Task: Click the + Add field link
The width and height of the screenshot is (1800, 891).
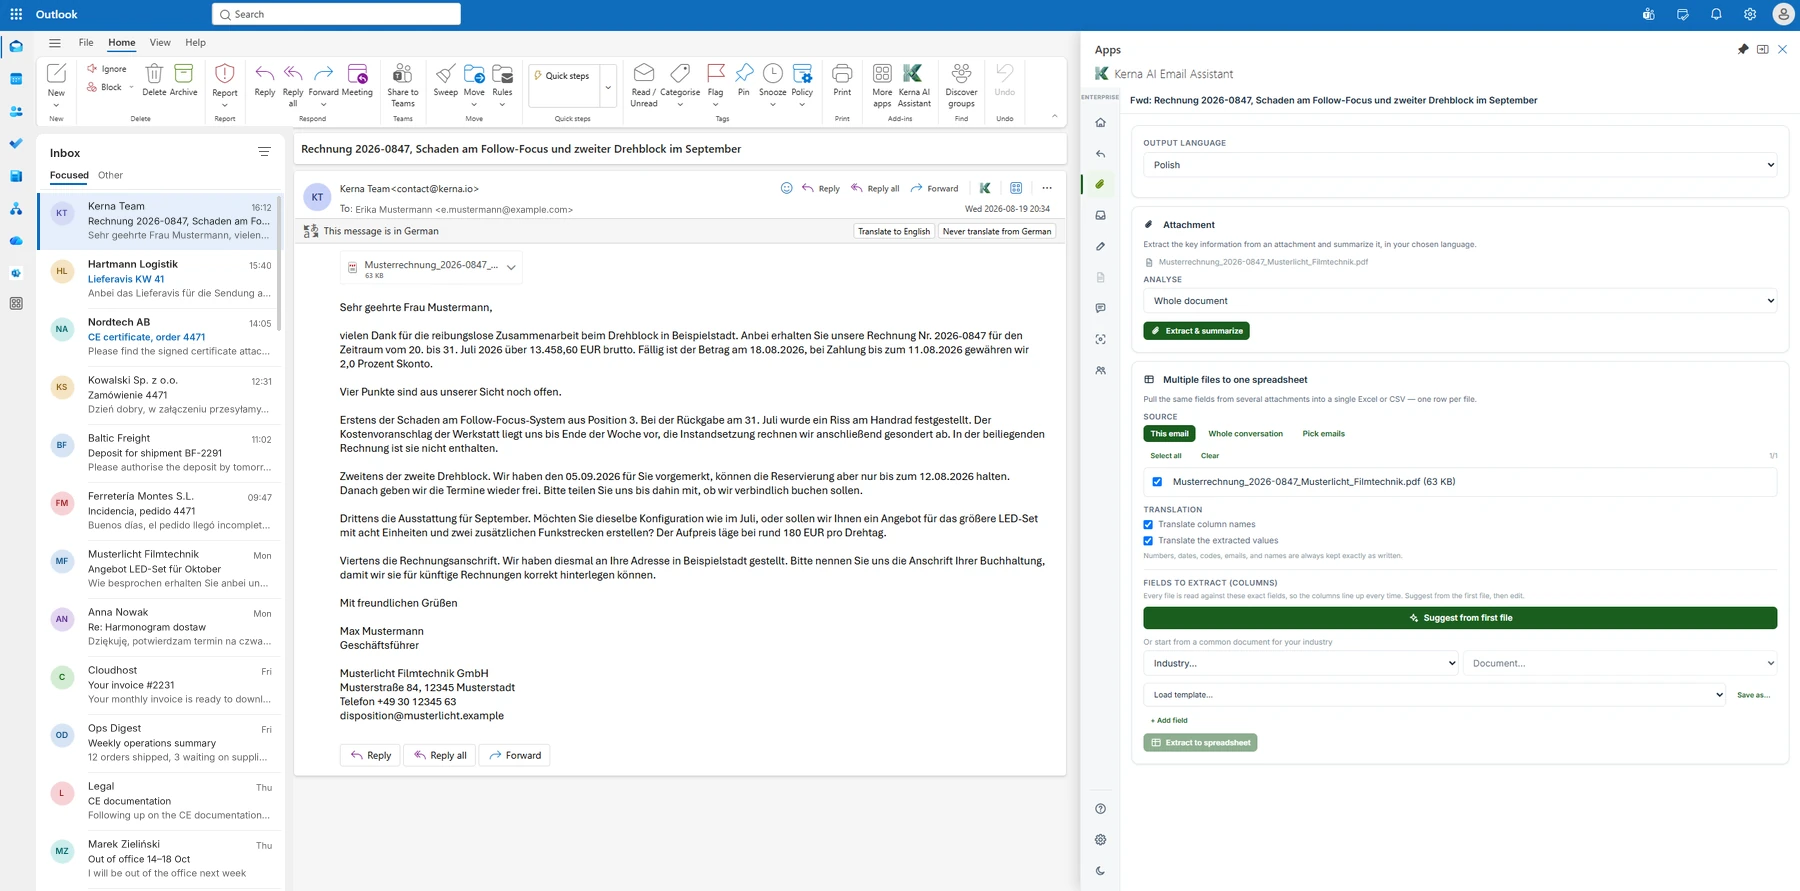Action: [1169, 720]
